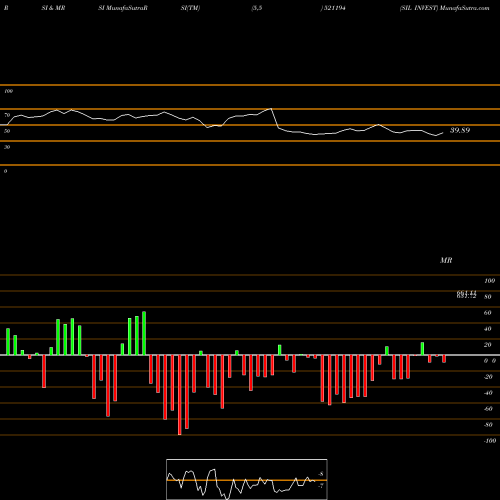Click the MunafaSutra.com watermark text in the header

tap(465, 8)
